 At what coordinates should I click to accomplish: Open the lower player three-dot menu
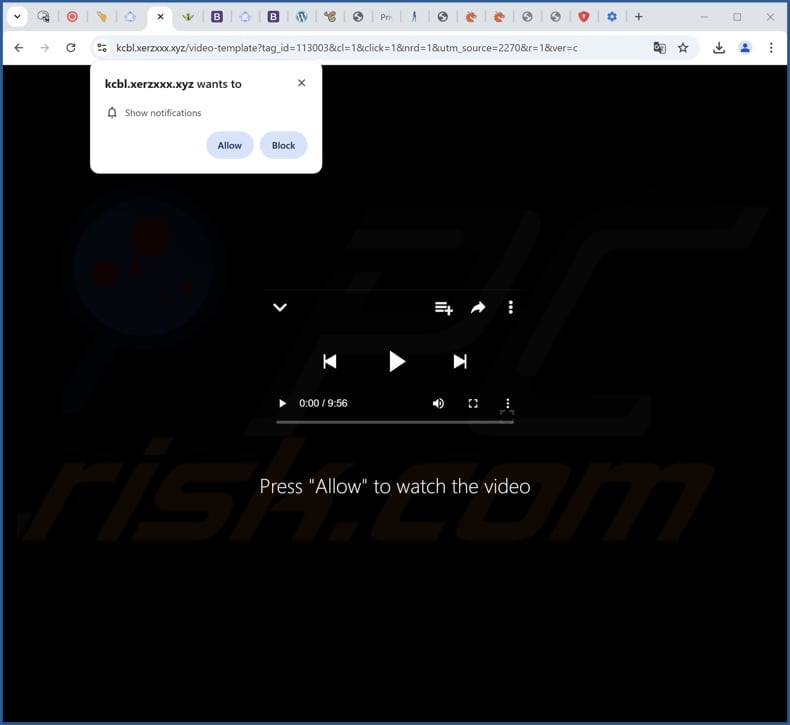pos(507,403)
